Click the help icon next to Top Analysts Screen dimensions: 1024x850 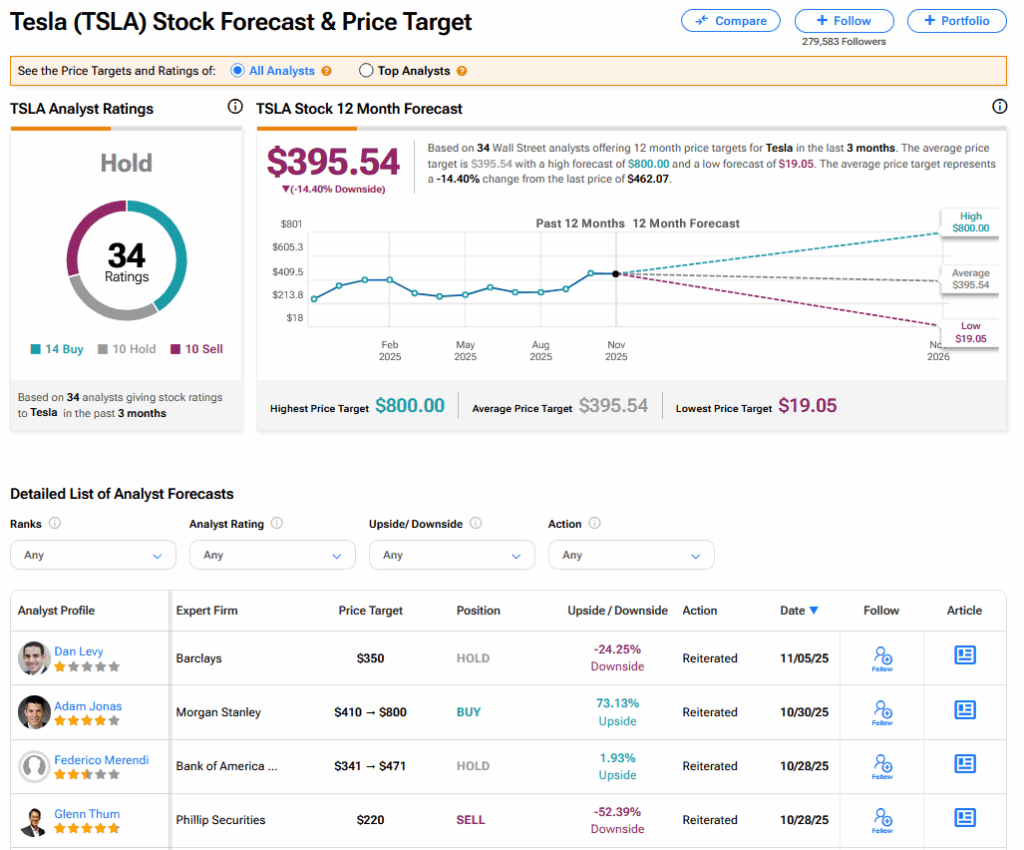[461, 71]
